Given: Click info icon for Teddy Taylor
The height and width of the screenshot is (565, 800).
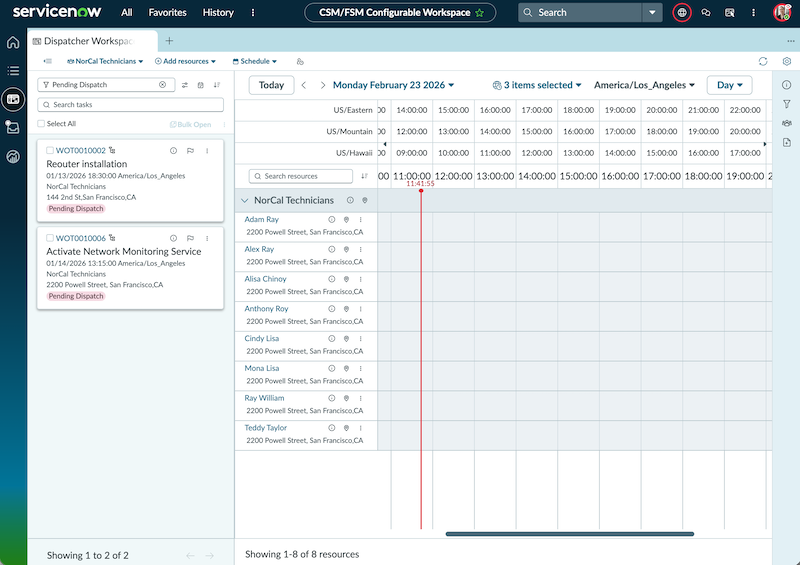Looking at the screenshot, I should 332,428.
